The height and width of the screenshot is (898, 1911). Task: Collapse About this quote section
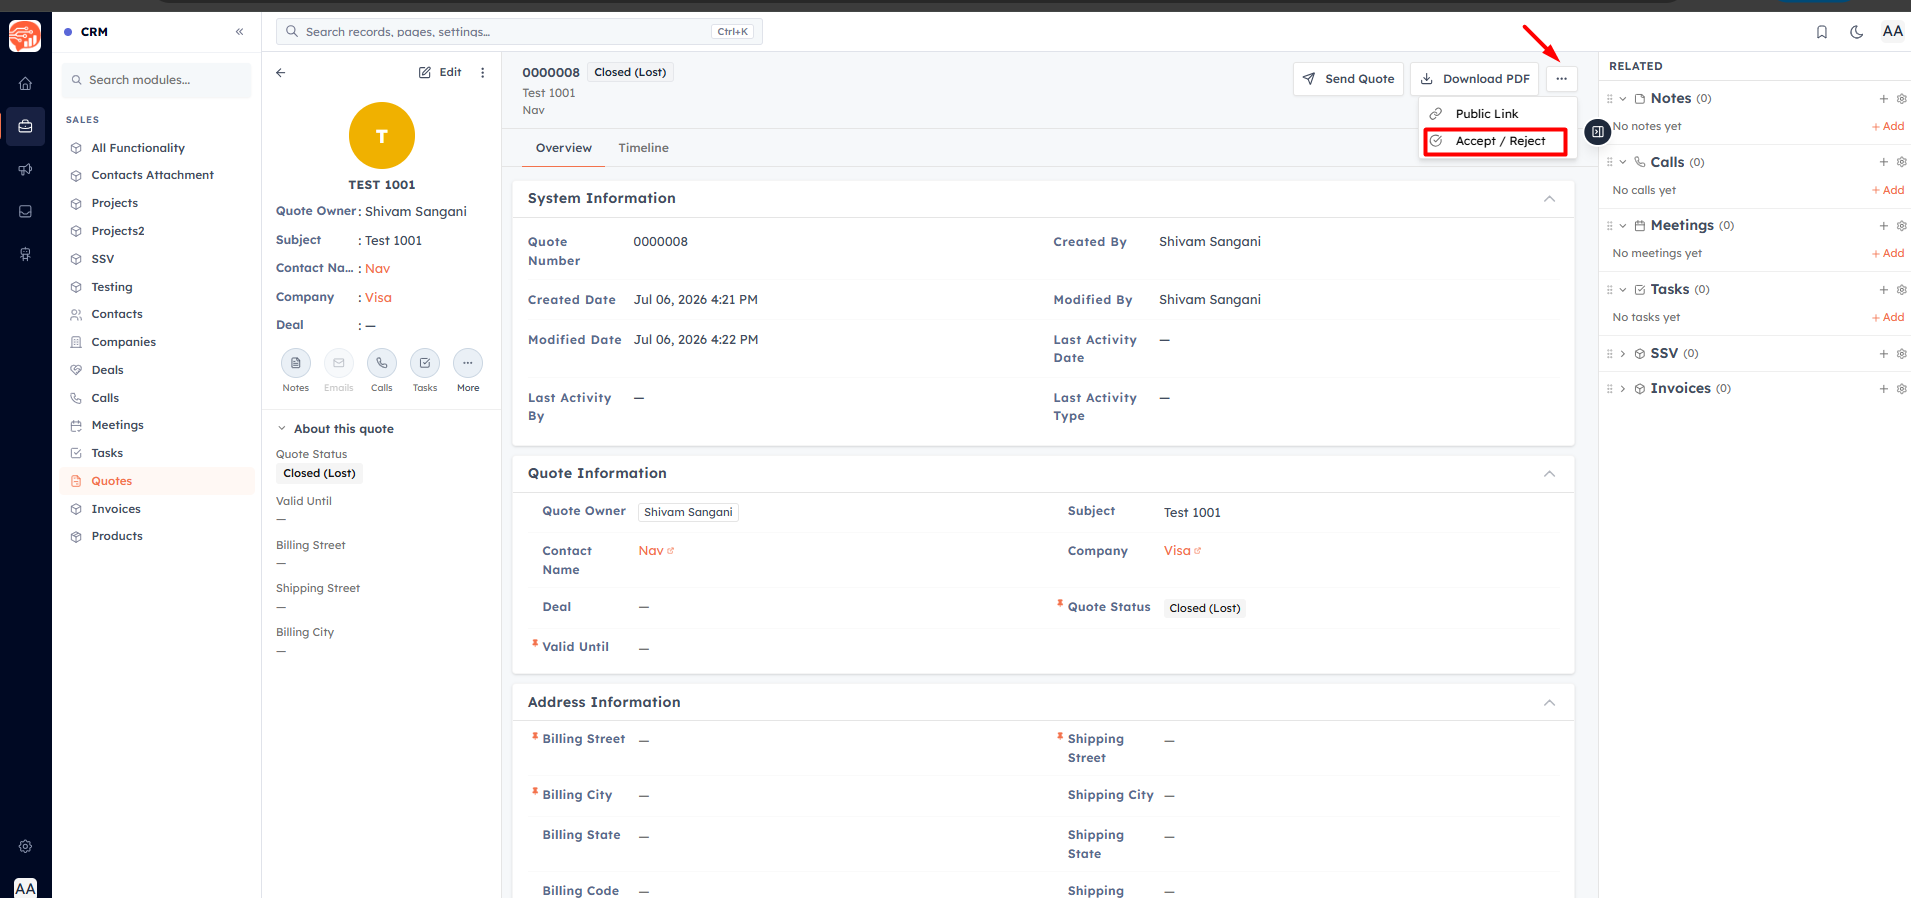(x=282, y=429)
